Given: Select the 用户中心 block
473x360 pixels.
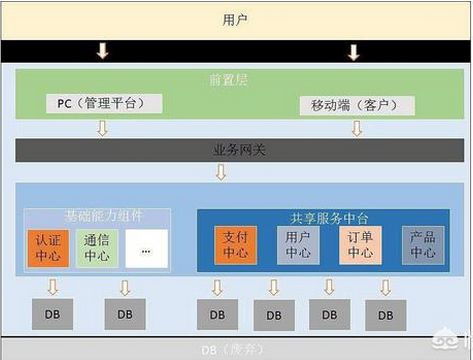Looking at the screenshot, I should pos(298,245).
